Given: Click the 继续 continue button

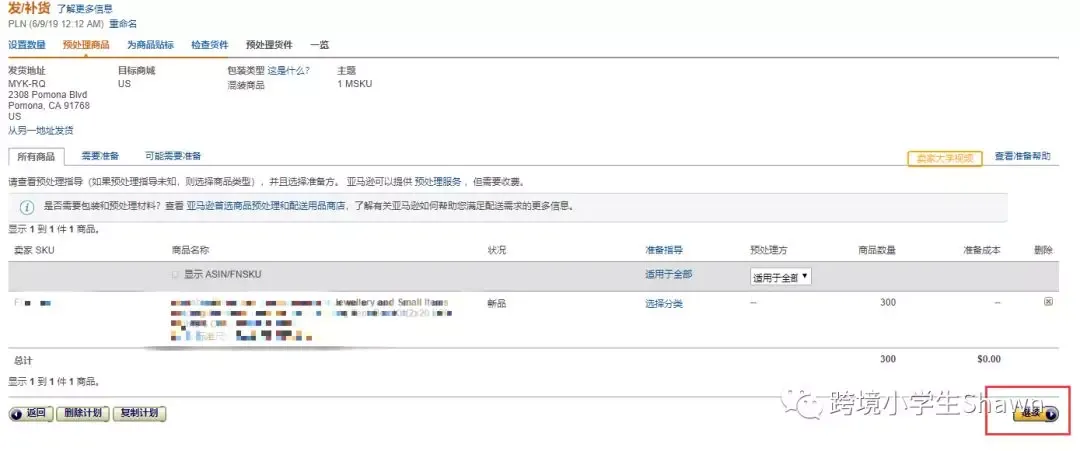Looking at the screenshot, I should tap(1035, 413).
